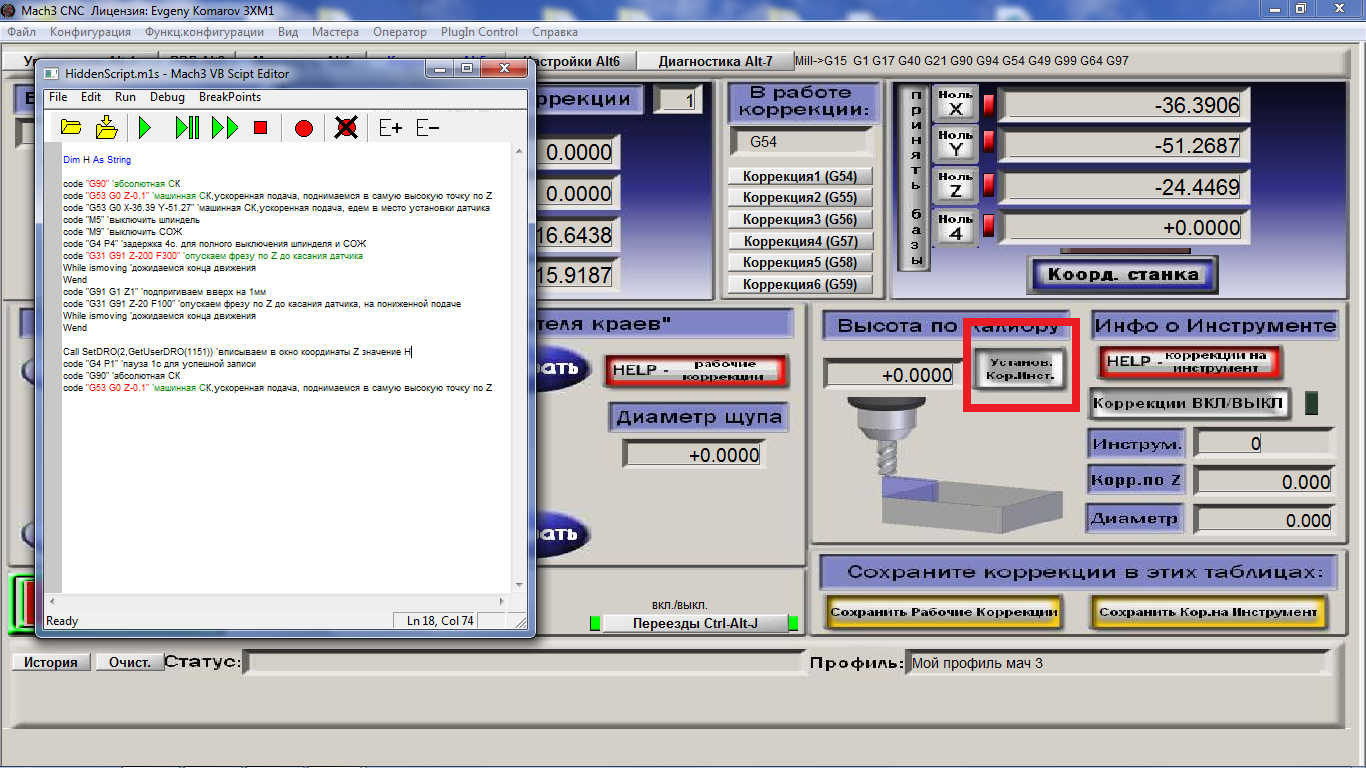Select Коррекция5 (G58) work offset

tap(800, 263)
